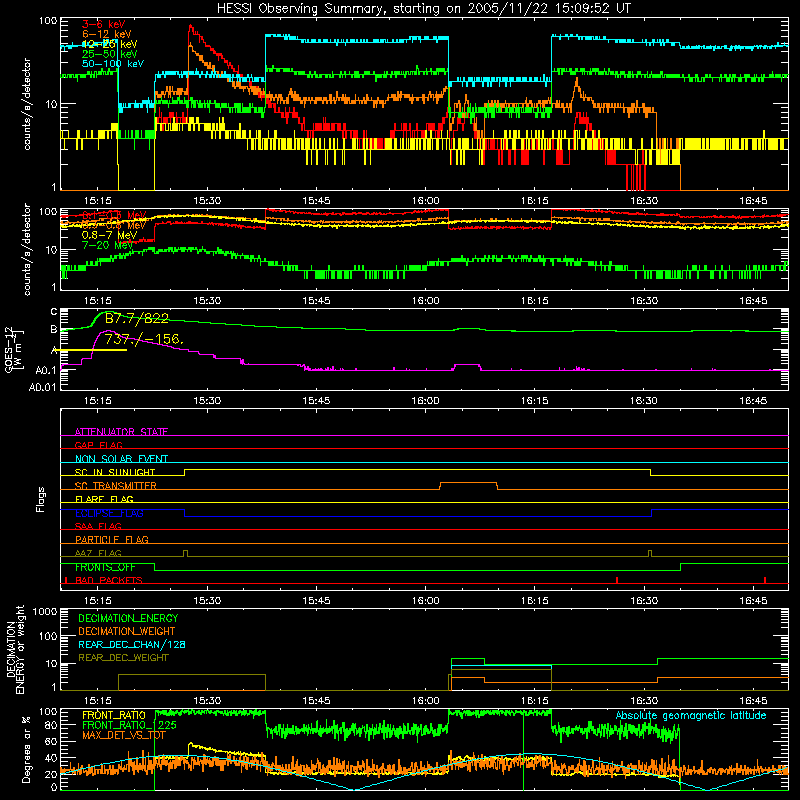Click the A0.01 level label on GOES axis
This screenshot has height=800, width=800.
tap(43, 387)
